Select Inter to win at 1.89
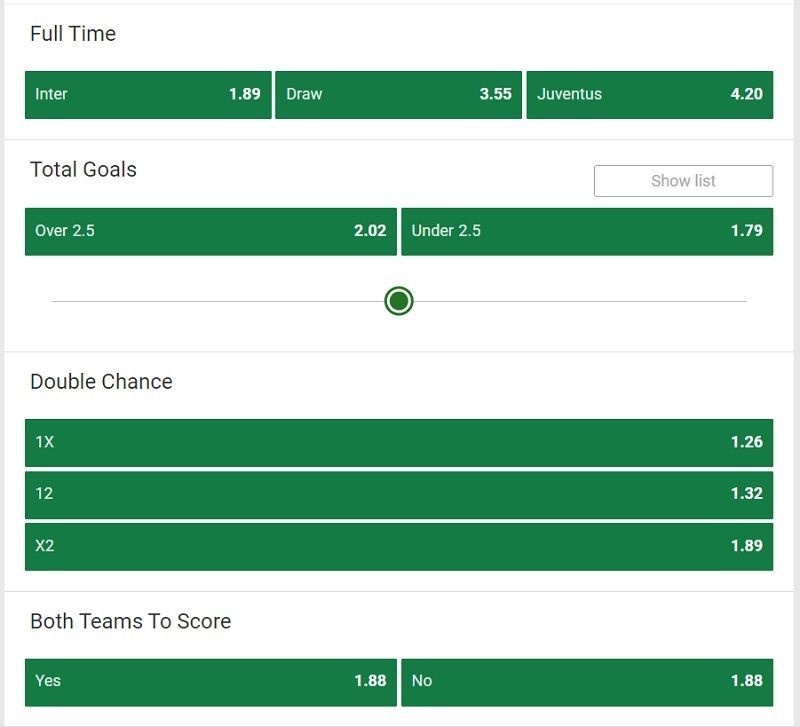 pyautogui.click(x=148, y=94)
